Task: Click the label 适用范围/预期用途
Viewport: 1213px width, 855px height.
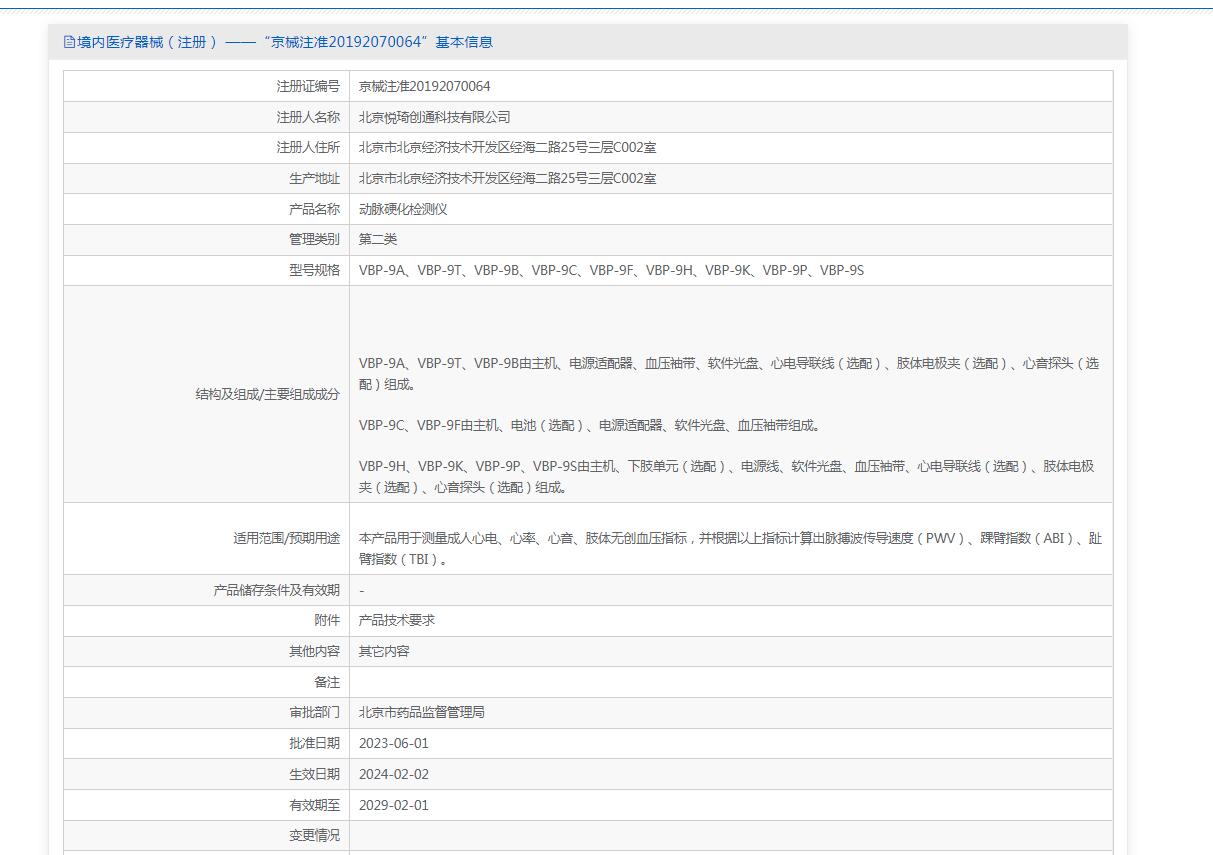Action: [287, 538]
